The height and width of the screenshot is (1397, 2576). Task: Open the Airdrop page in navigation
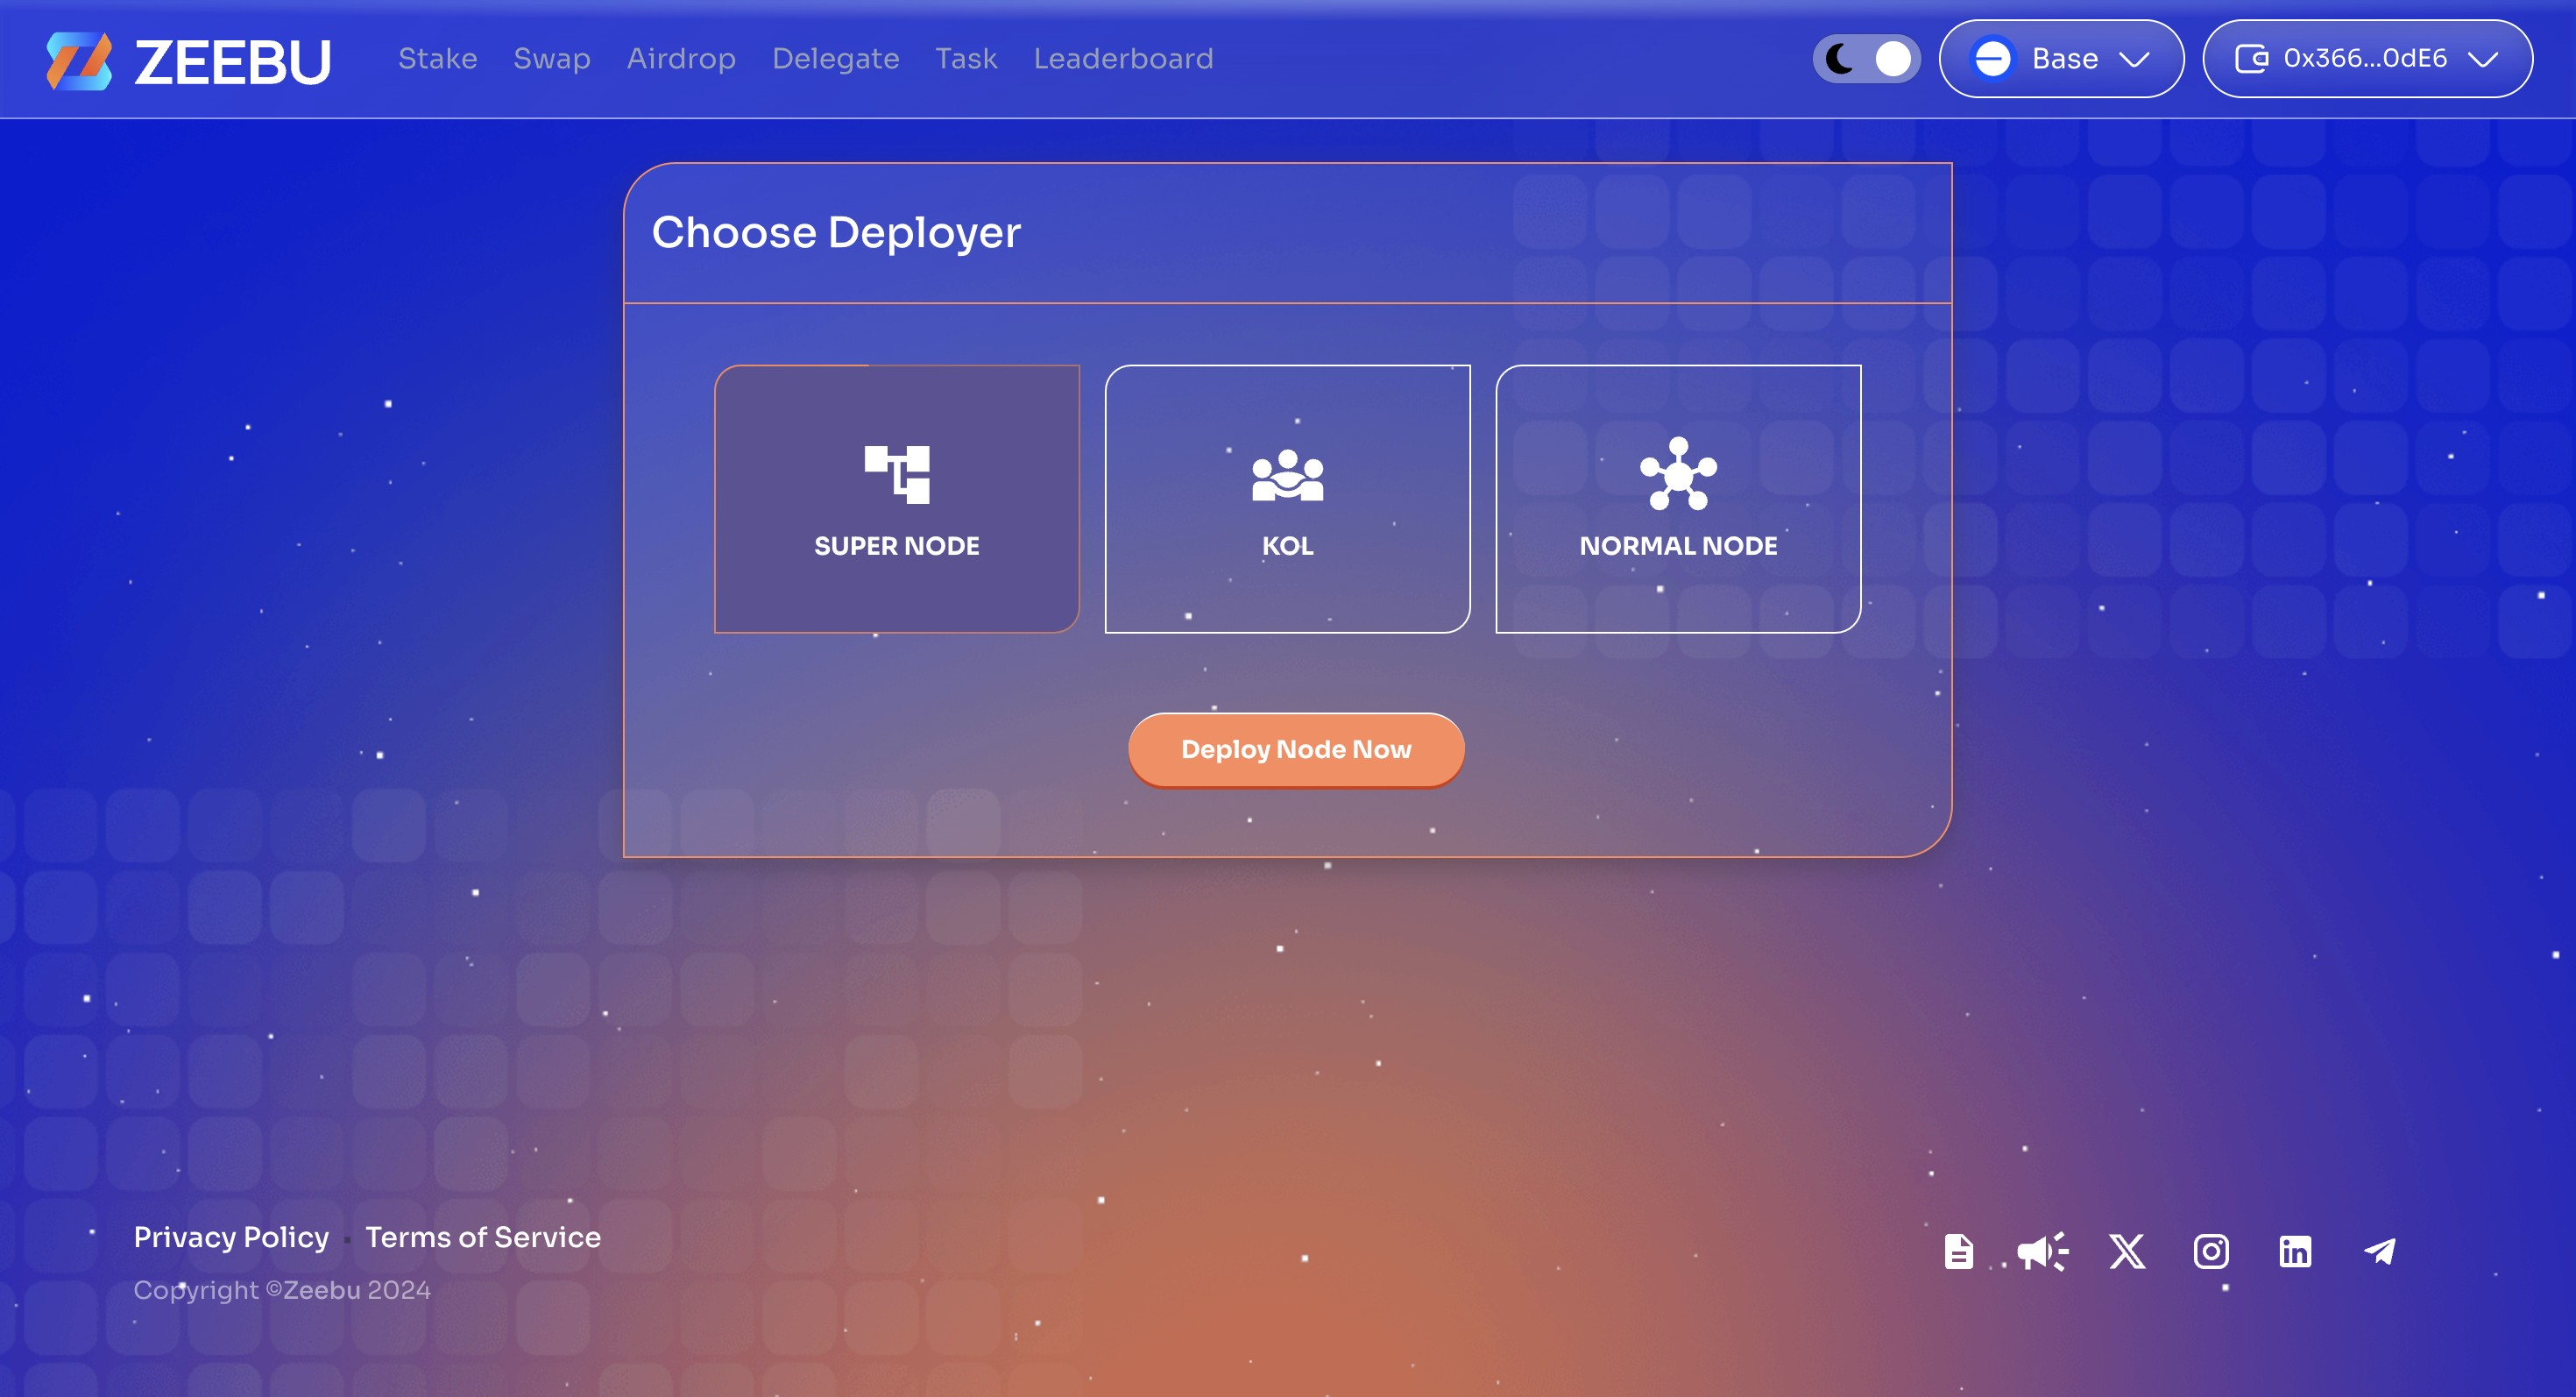pos(681,59)
